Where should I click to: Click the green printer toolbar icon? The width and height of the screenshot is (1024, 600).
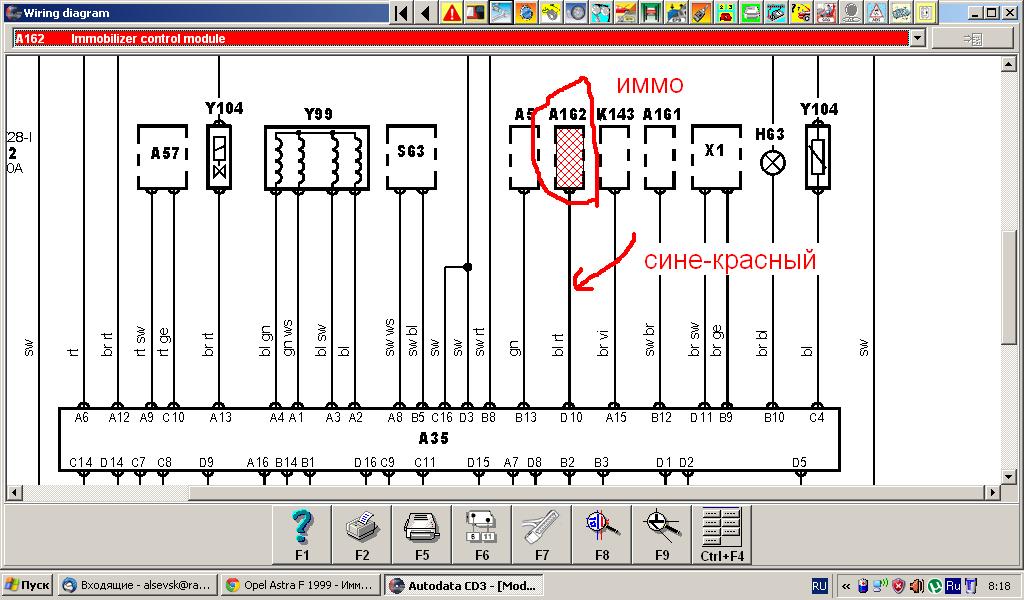750,12
